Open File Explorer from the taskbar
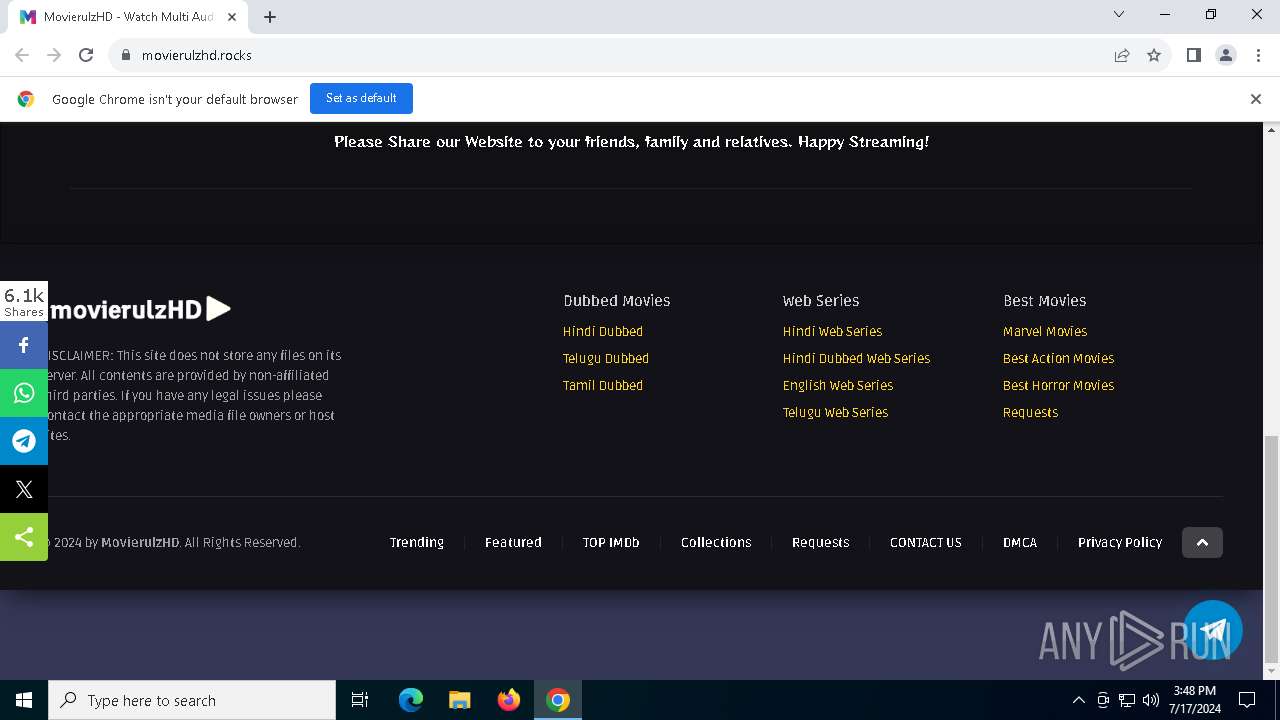1280x720 pixels. 460,700
